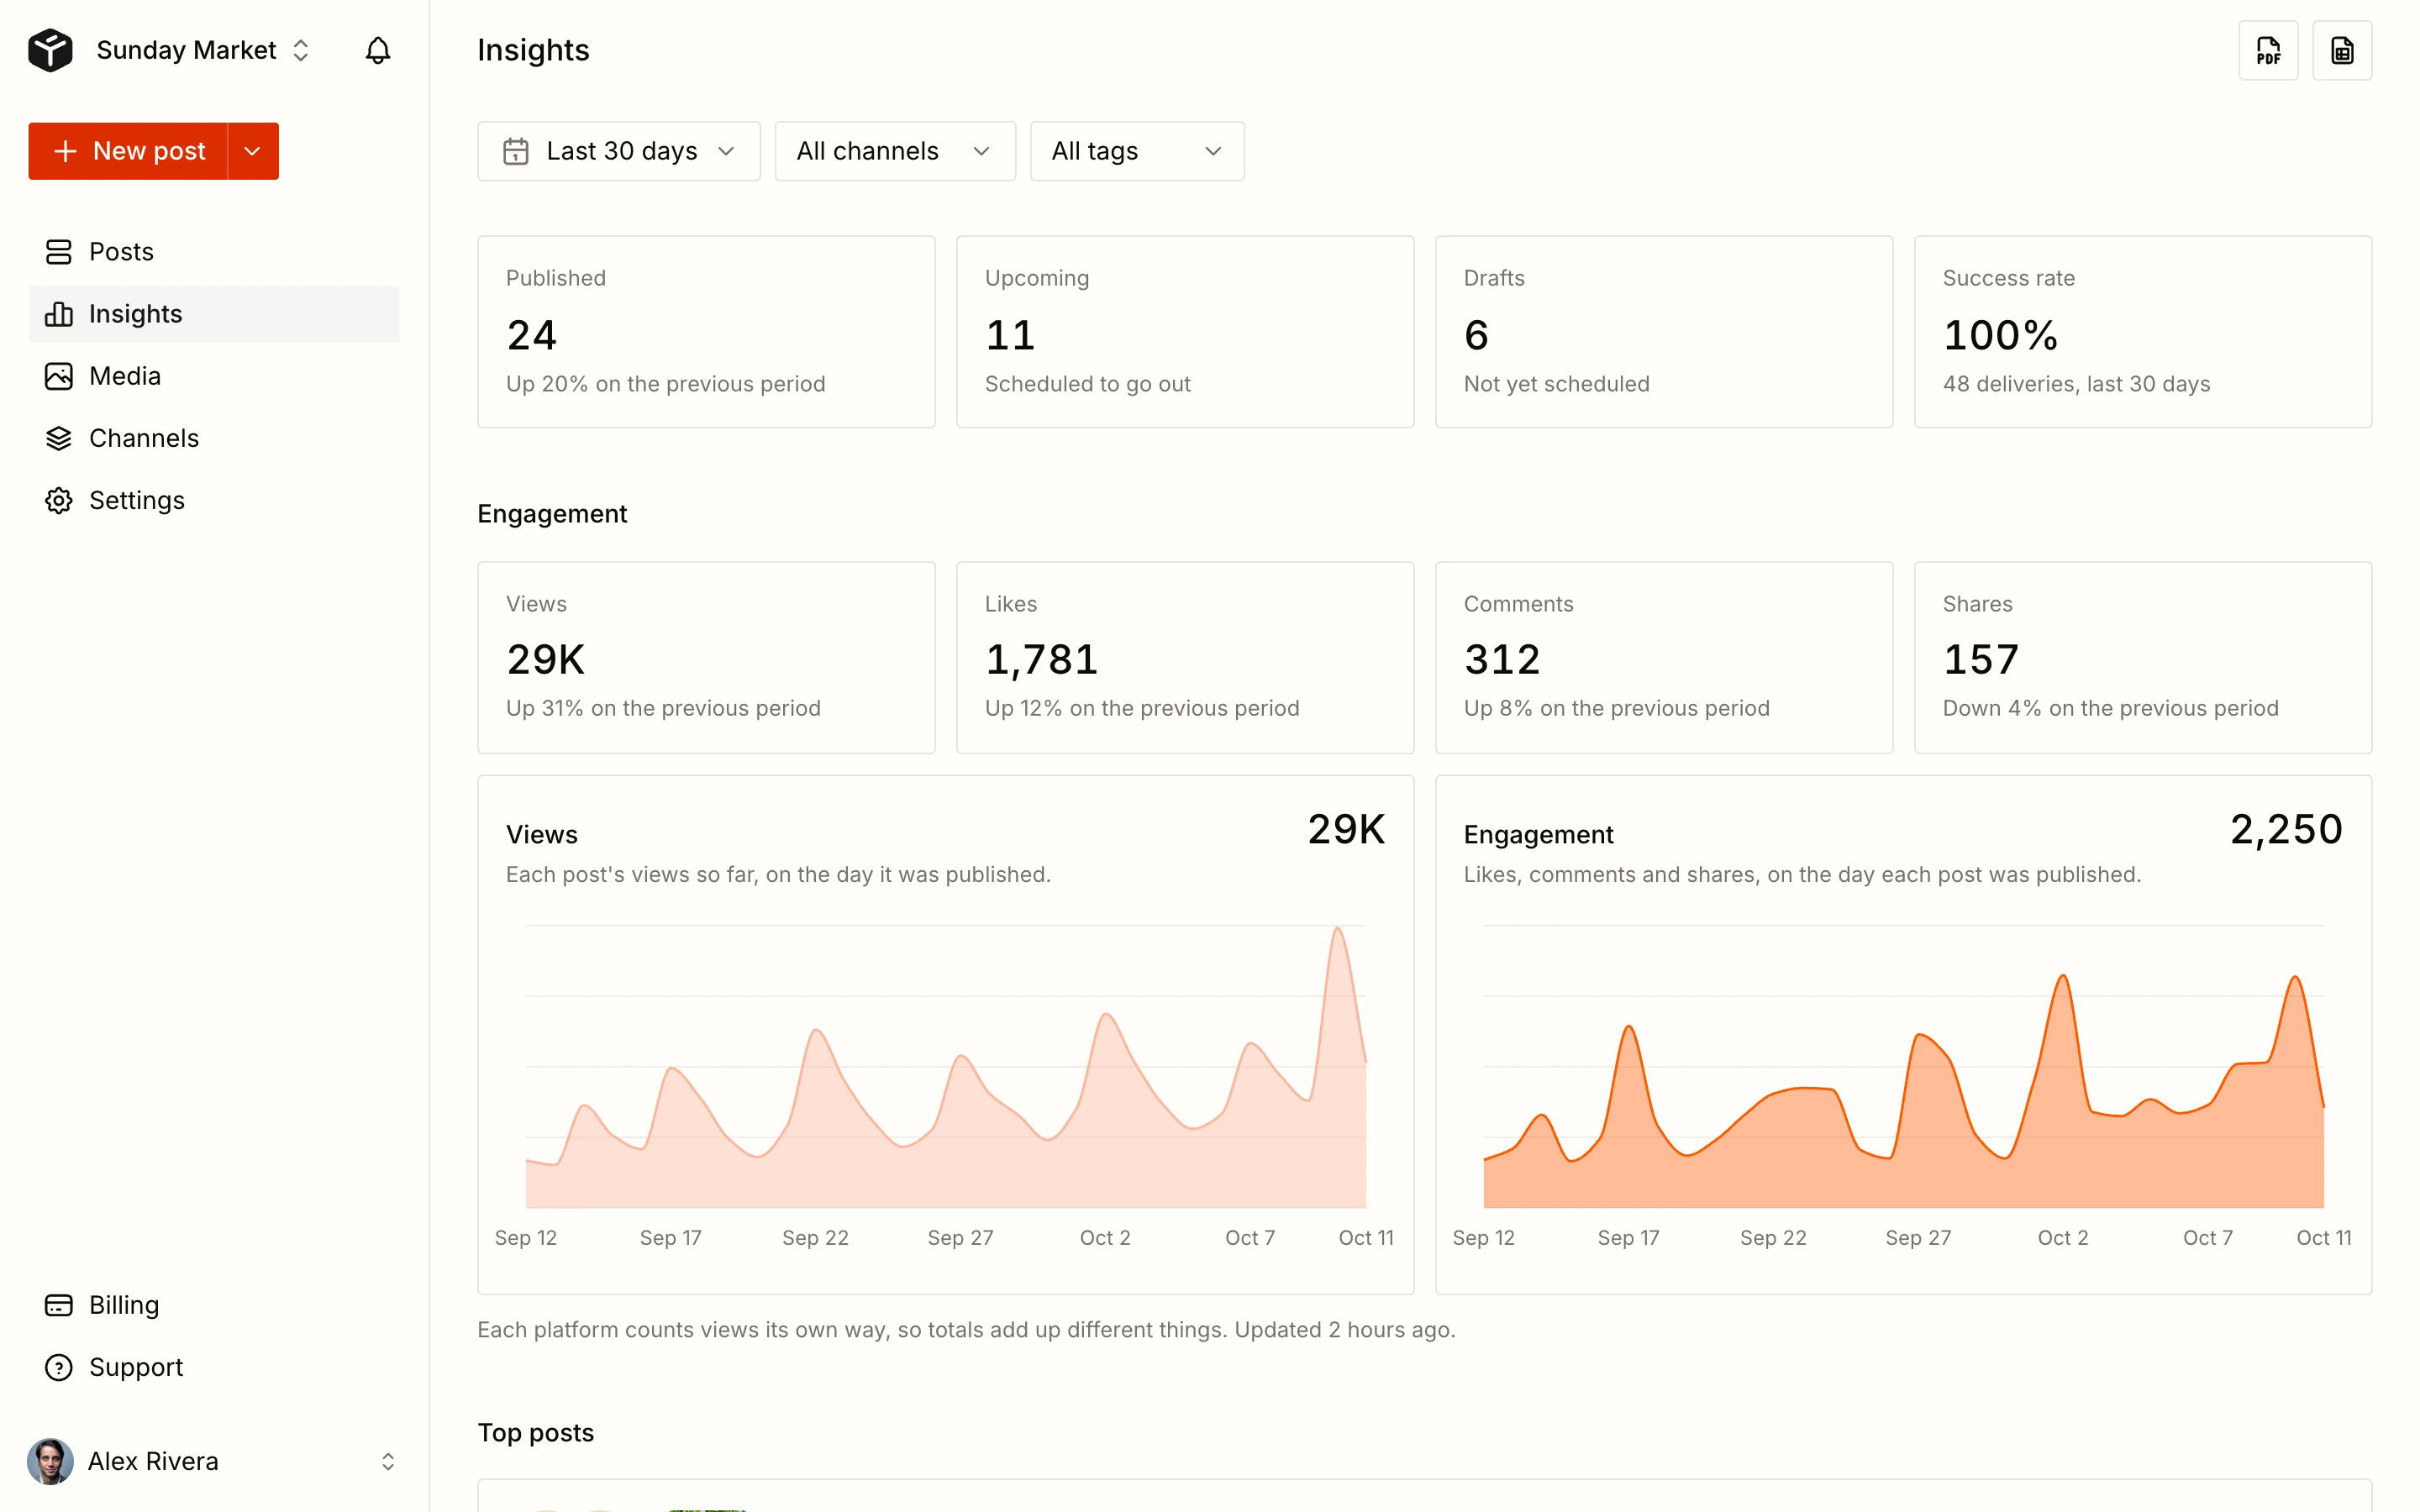Click the Settings gear icon
The height and width of the screenshot is (1512, 2420).
59,500
